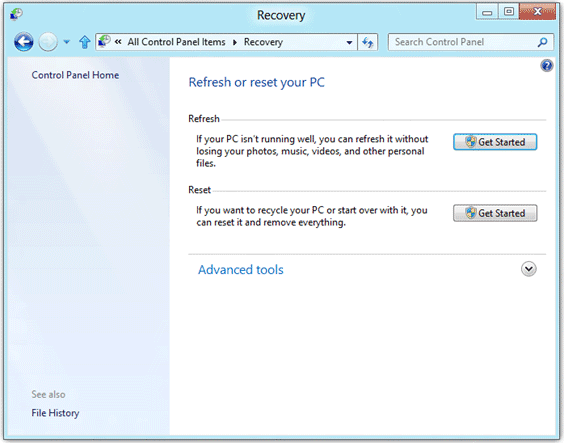Open Control Panel Home link
This screenshot has width=564, height=443.
(x=75, y=75)
